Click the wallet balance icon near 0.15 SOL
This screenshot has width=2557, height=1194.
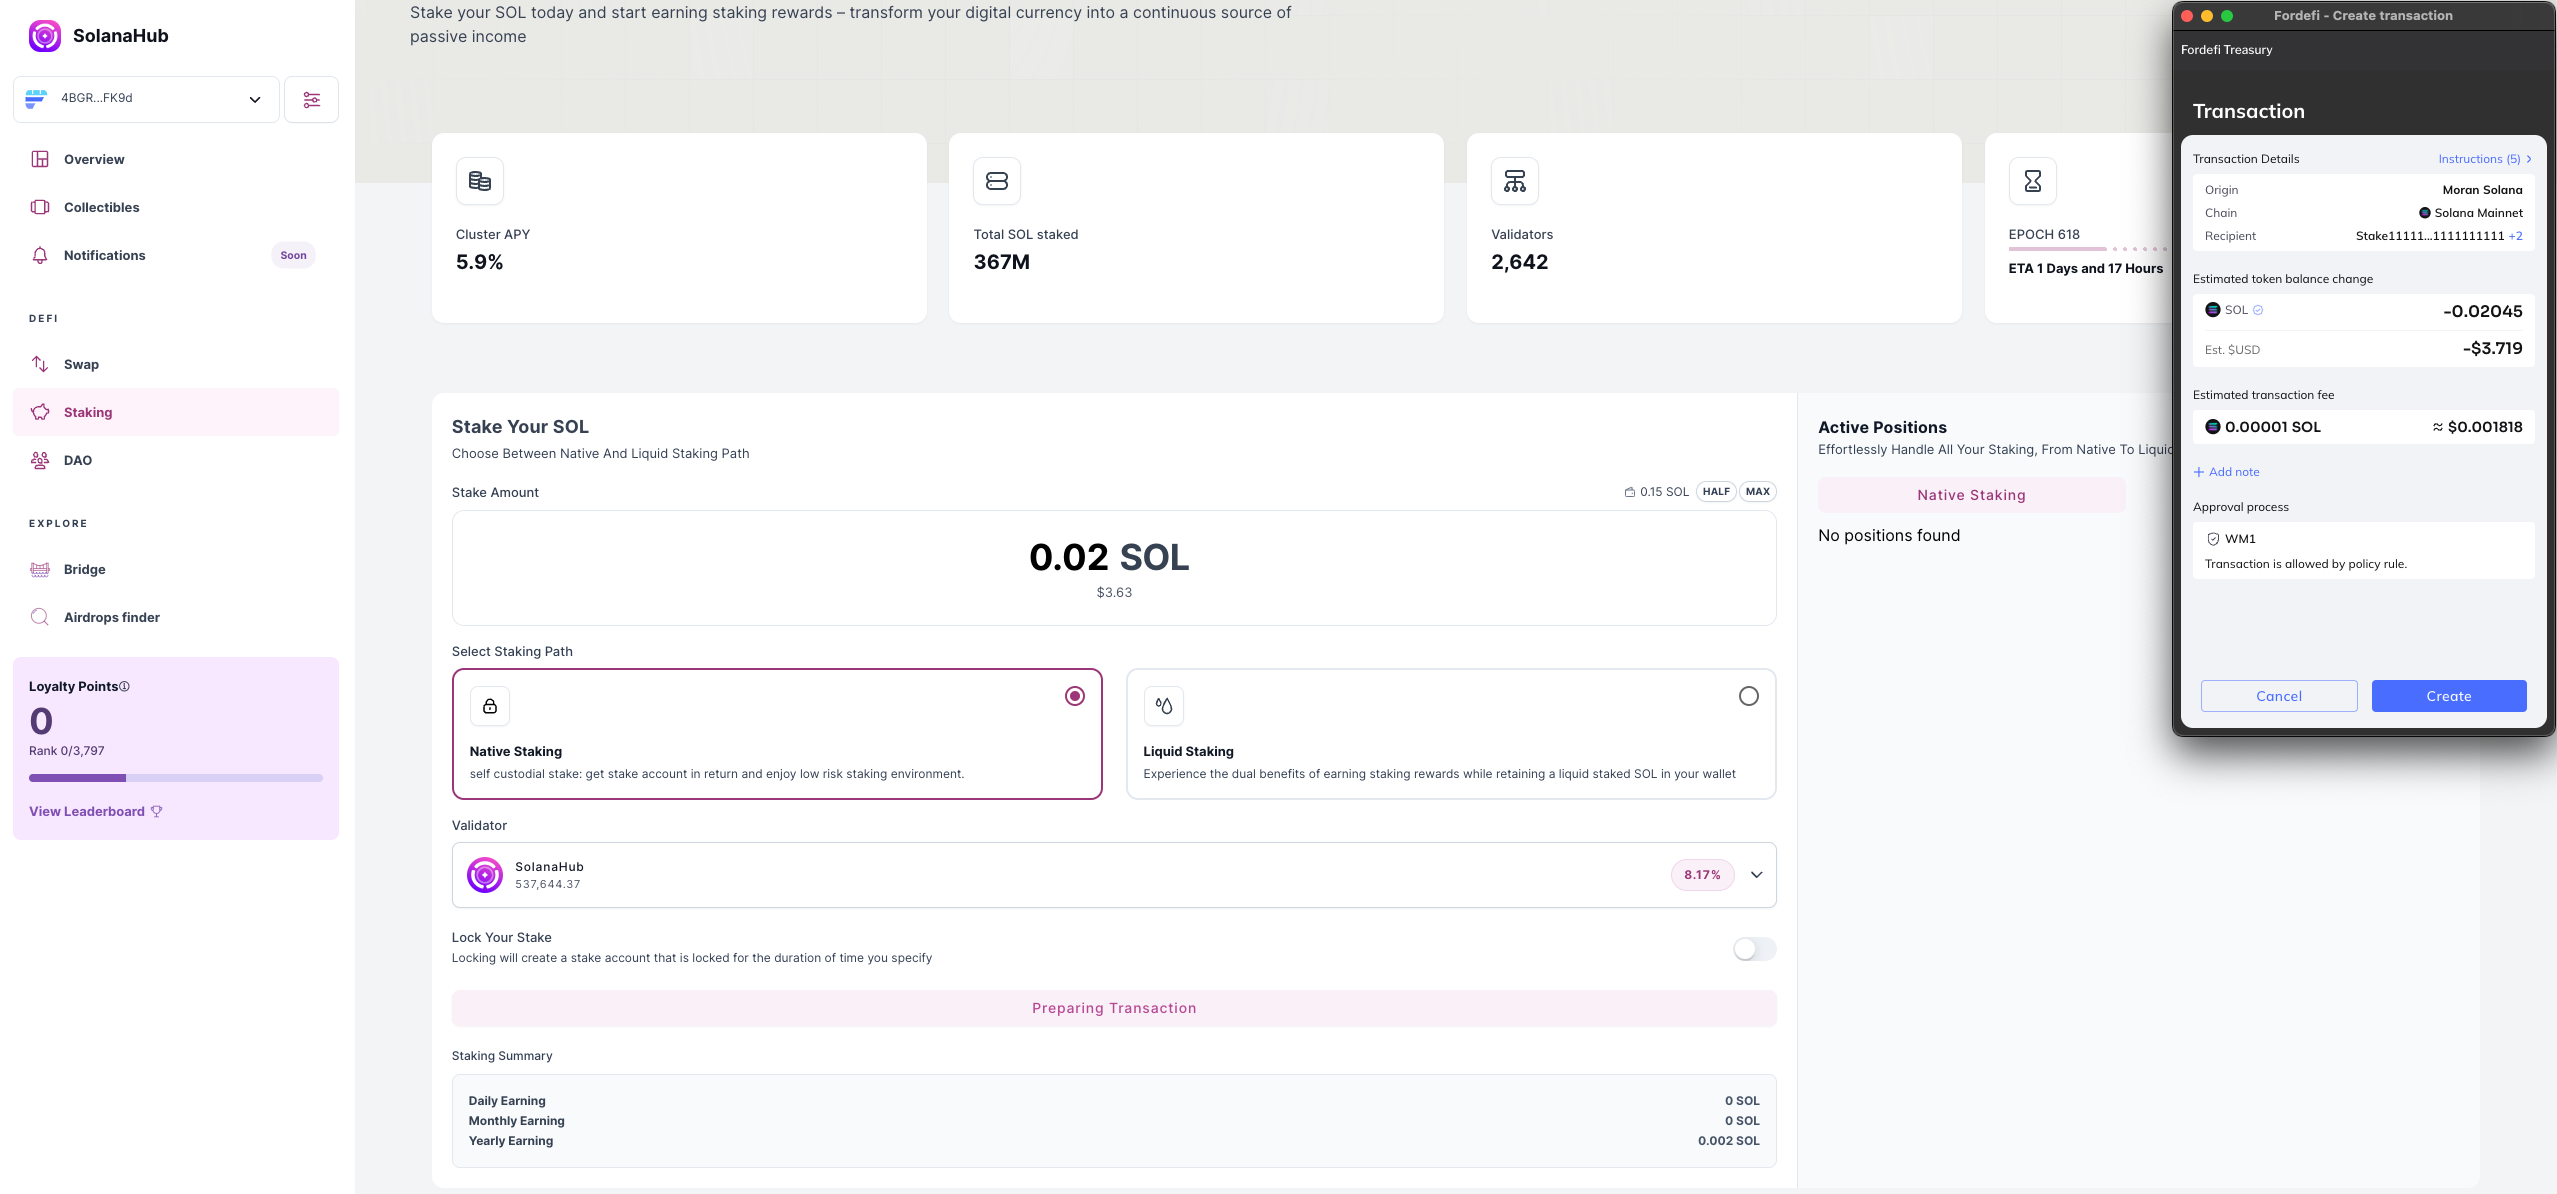1630,492
